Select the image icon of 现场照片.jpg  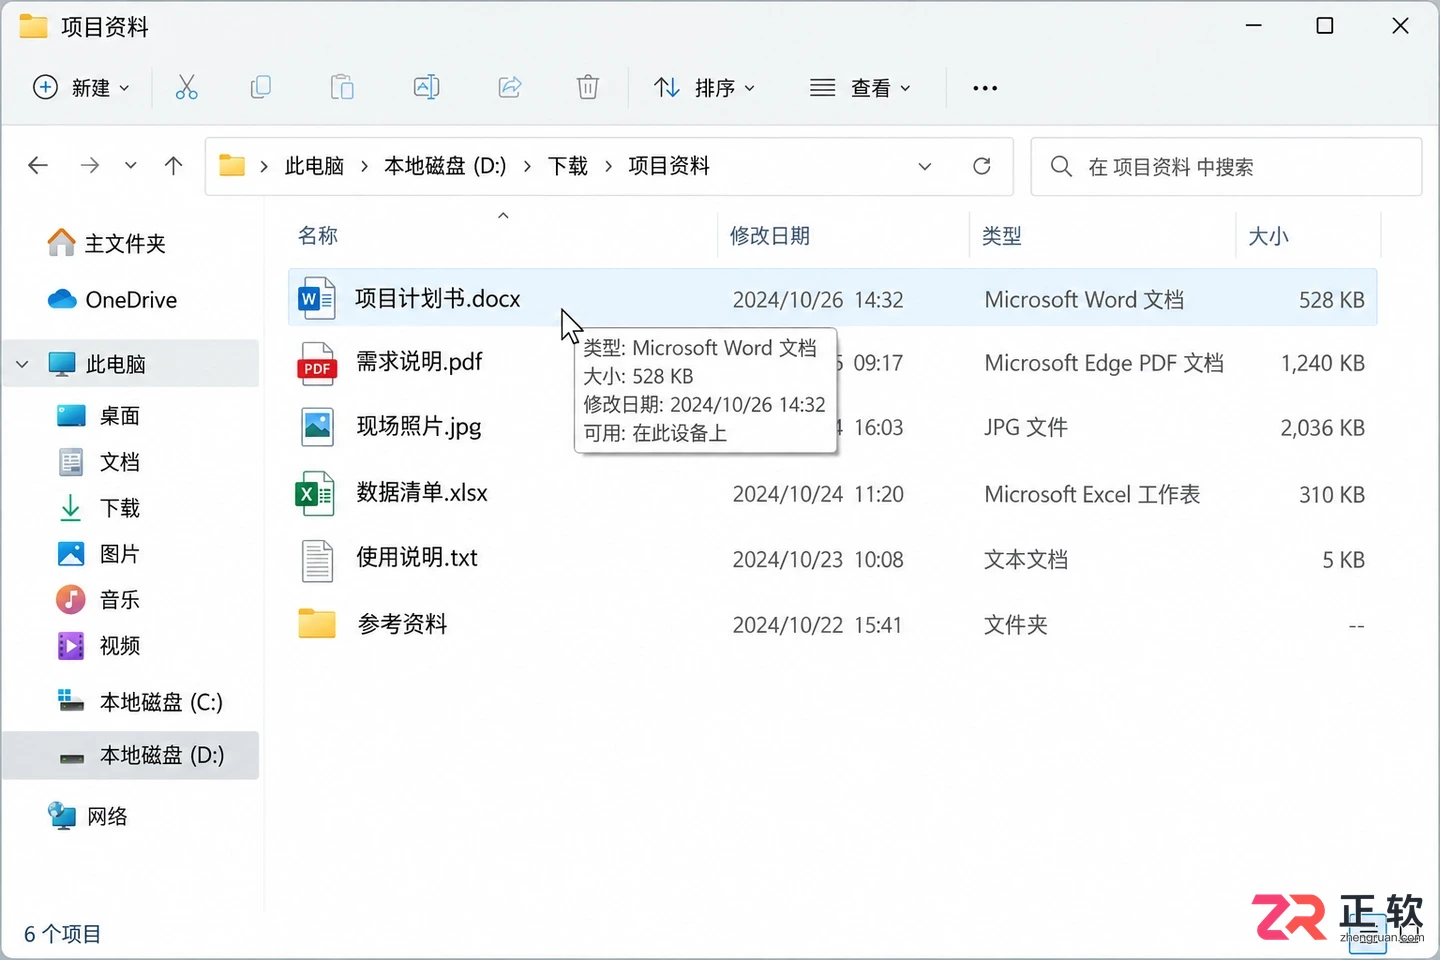pyautogui.click(x=317, y=427)
